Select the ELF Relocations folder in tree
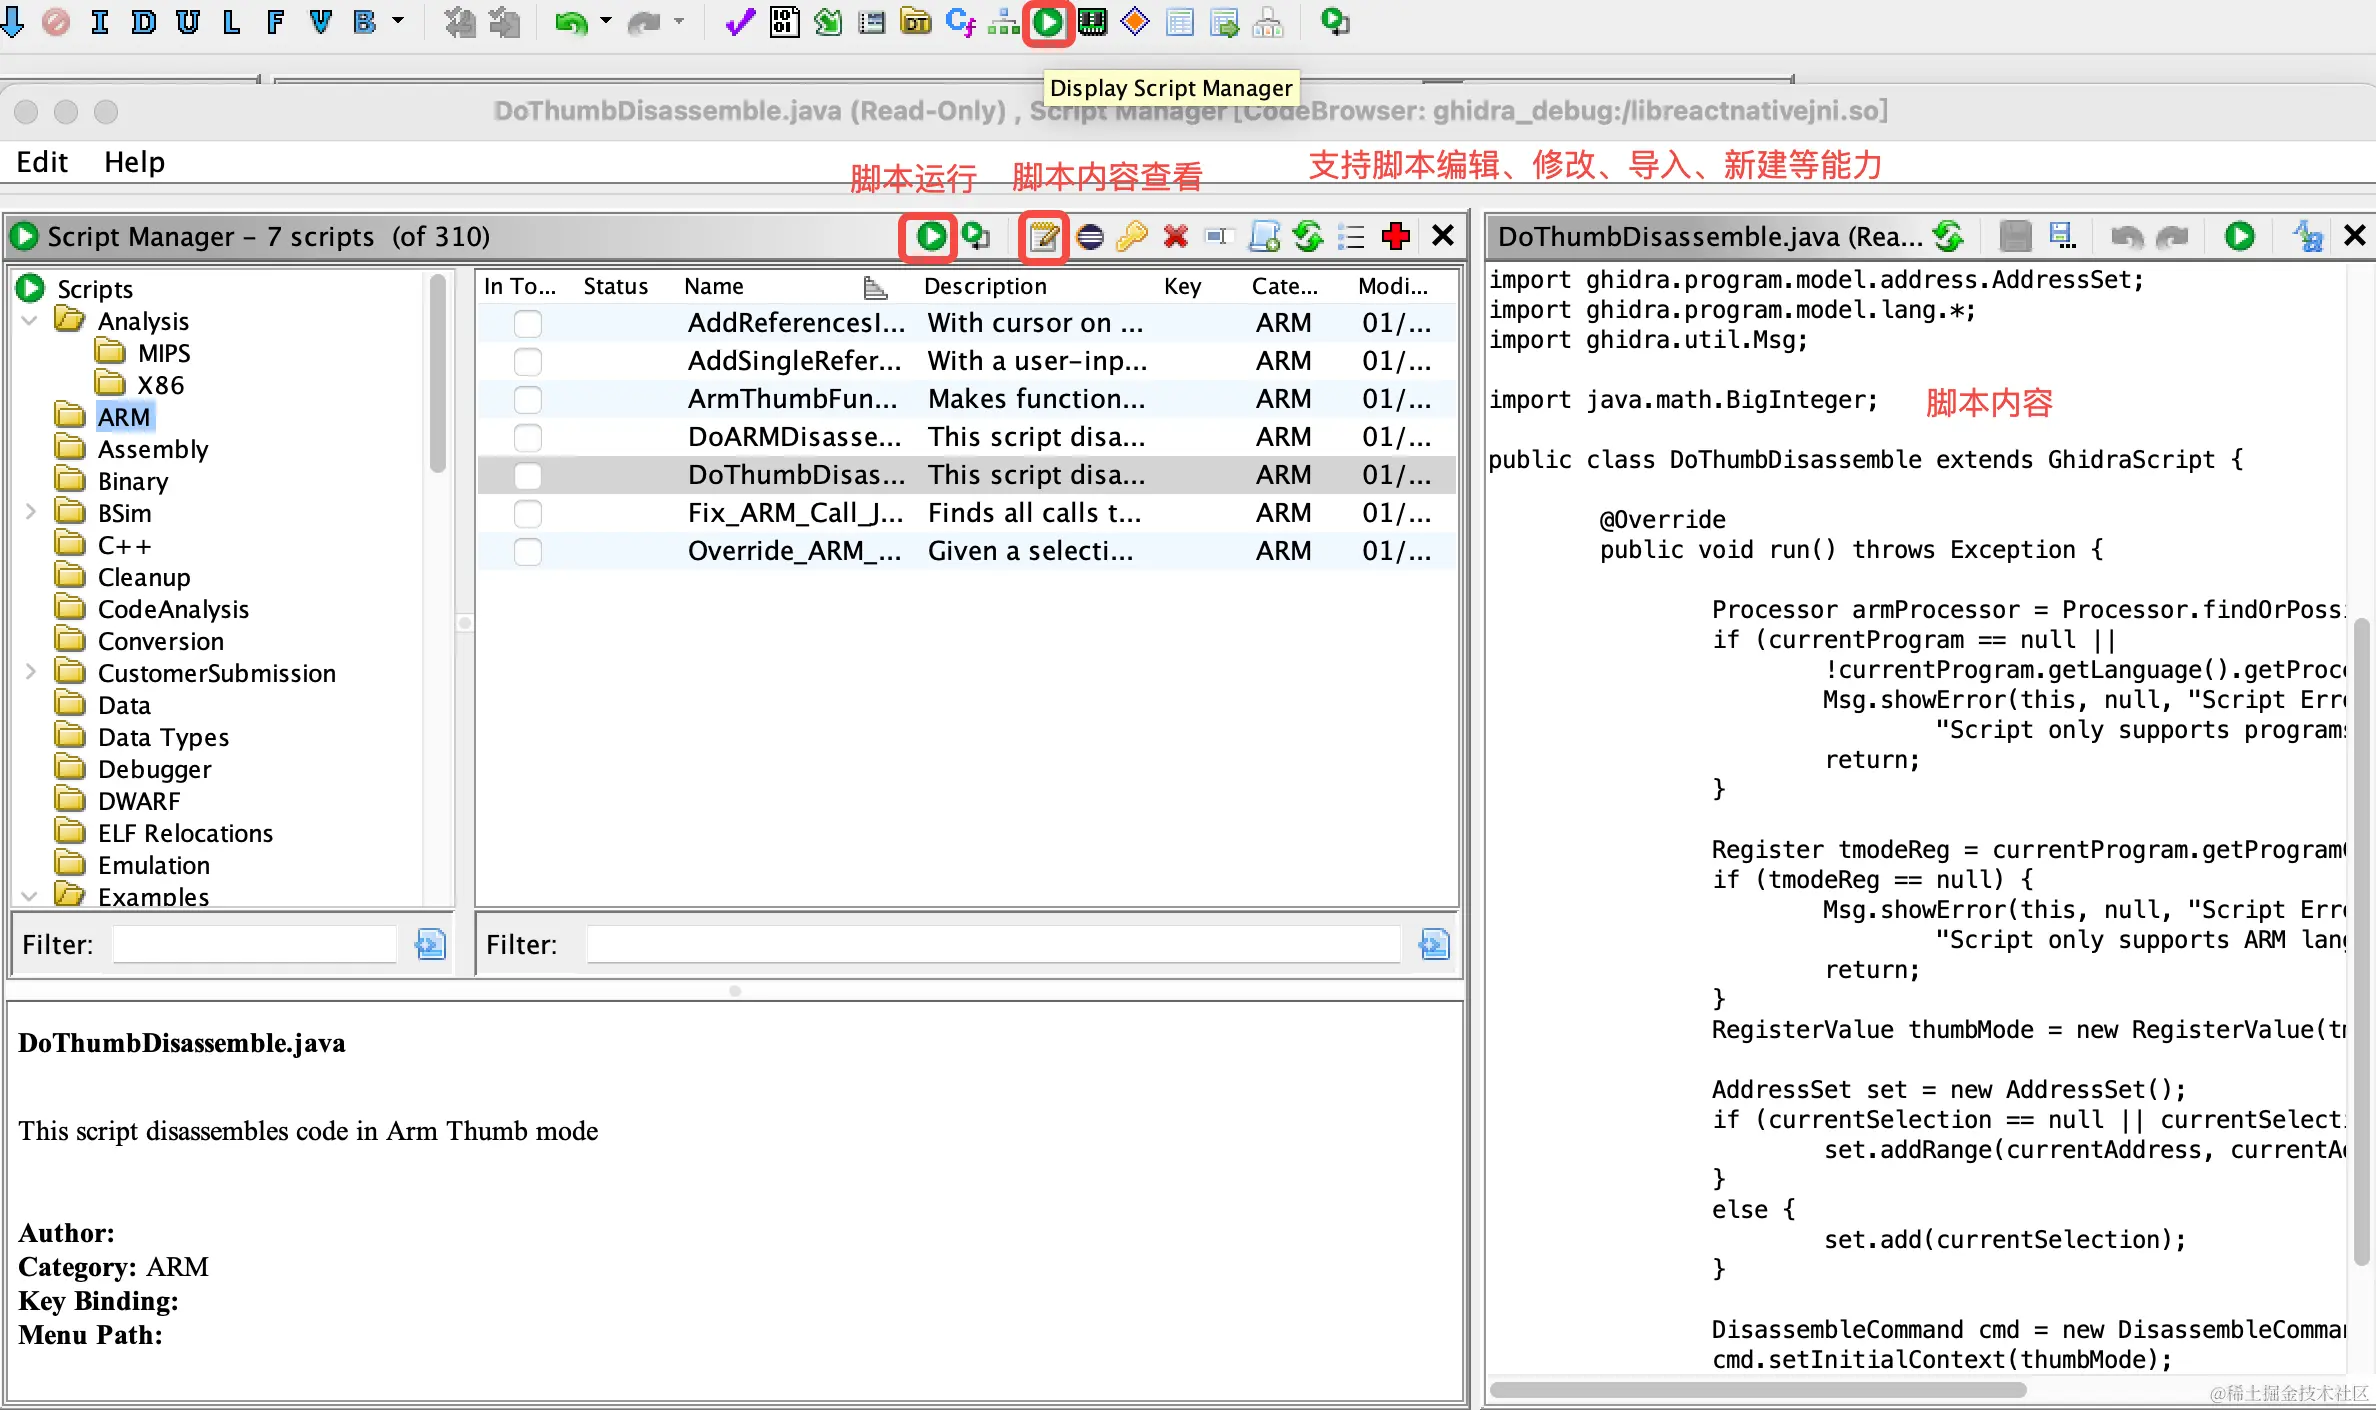This screenshot has height=1410, width=2376. (185, 833)
